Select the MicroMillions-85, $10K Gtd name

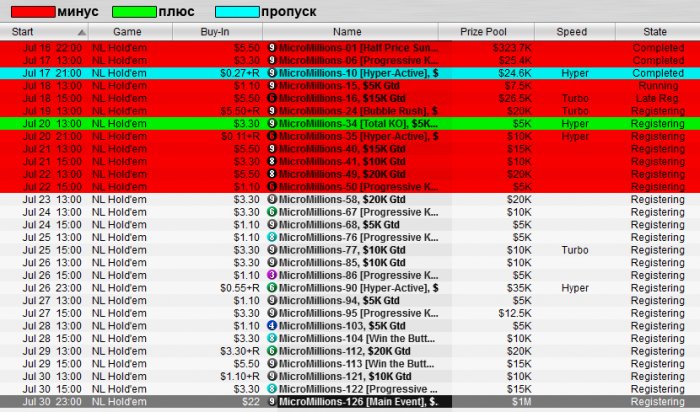342,263
